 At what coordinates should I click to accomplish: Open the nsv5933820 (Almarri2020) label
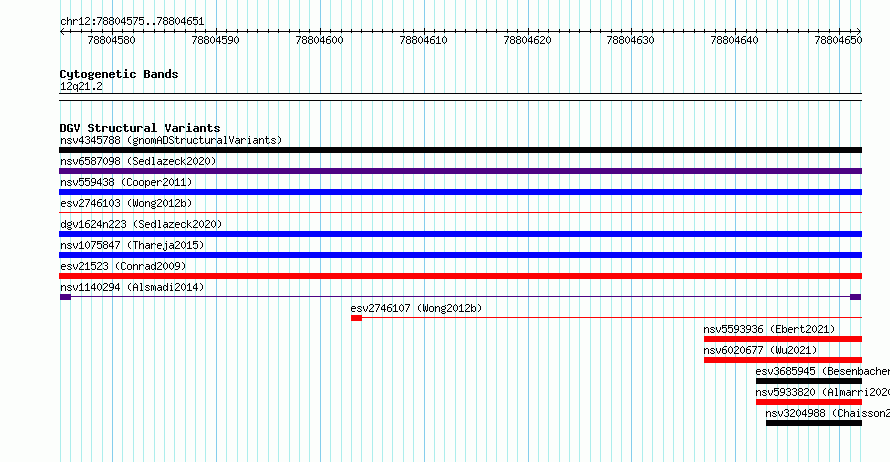(822, 392)
